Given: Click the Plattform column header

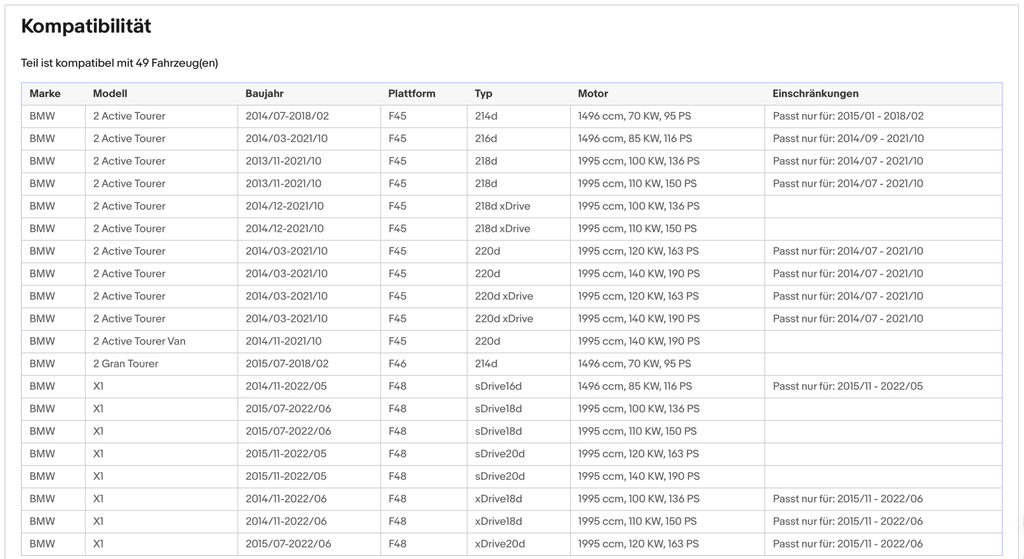Looking at the screenshot, I should (x=411, y=93).
